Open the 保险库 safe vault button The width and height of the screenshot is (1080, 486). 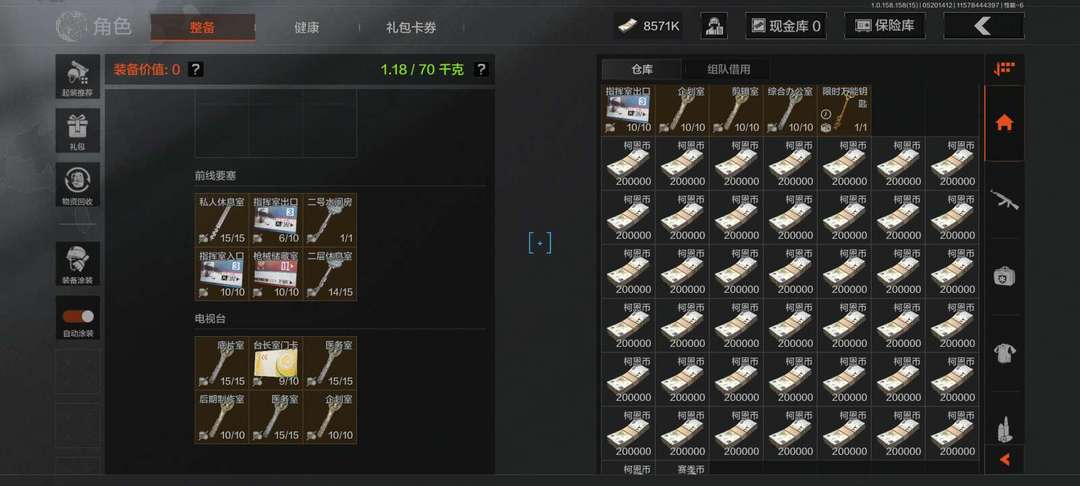[x=885, y=26]
